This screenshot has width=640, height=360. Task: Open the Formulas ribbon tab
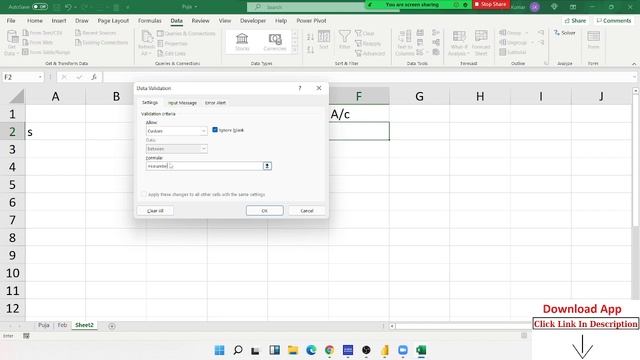tap(149, 20)
